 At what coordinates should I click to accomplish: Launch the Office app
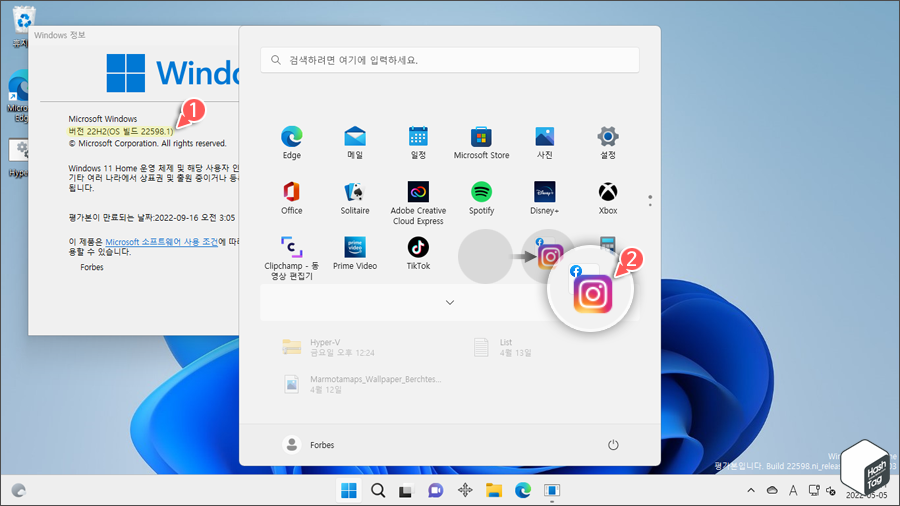tap(292, 198)
